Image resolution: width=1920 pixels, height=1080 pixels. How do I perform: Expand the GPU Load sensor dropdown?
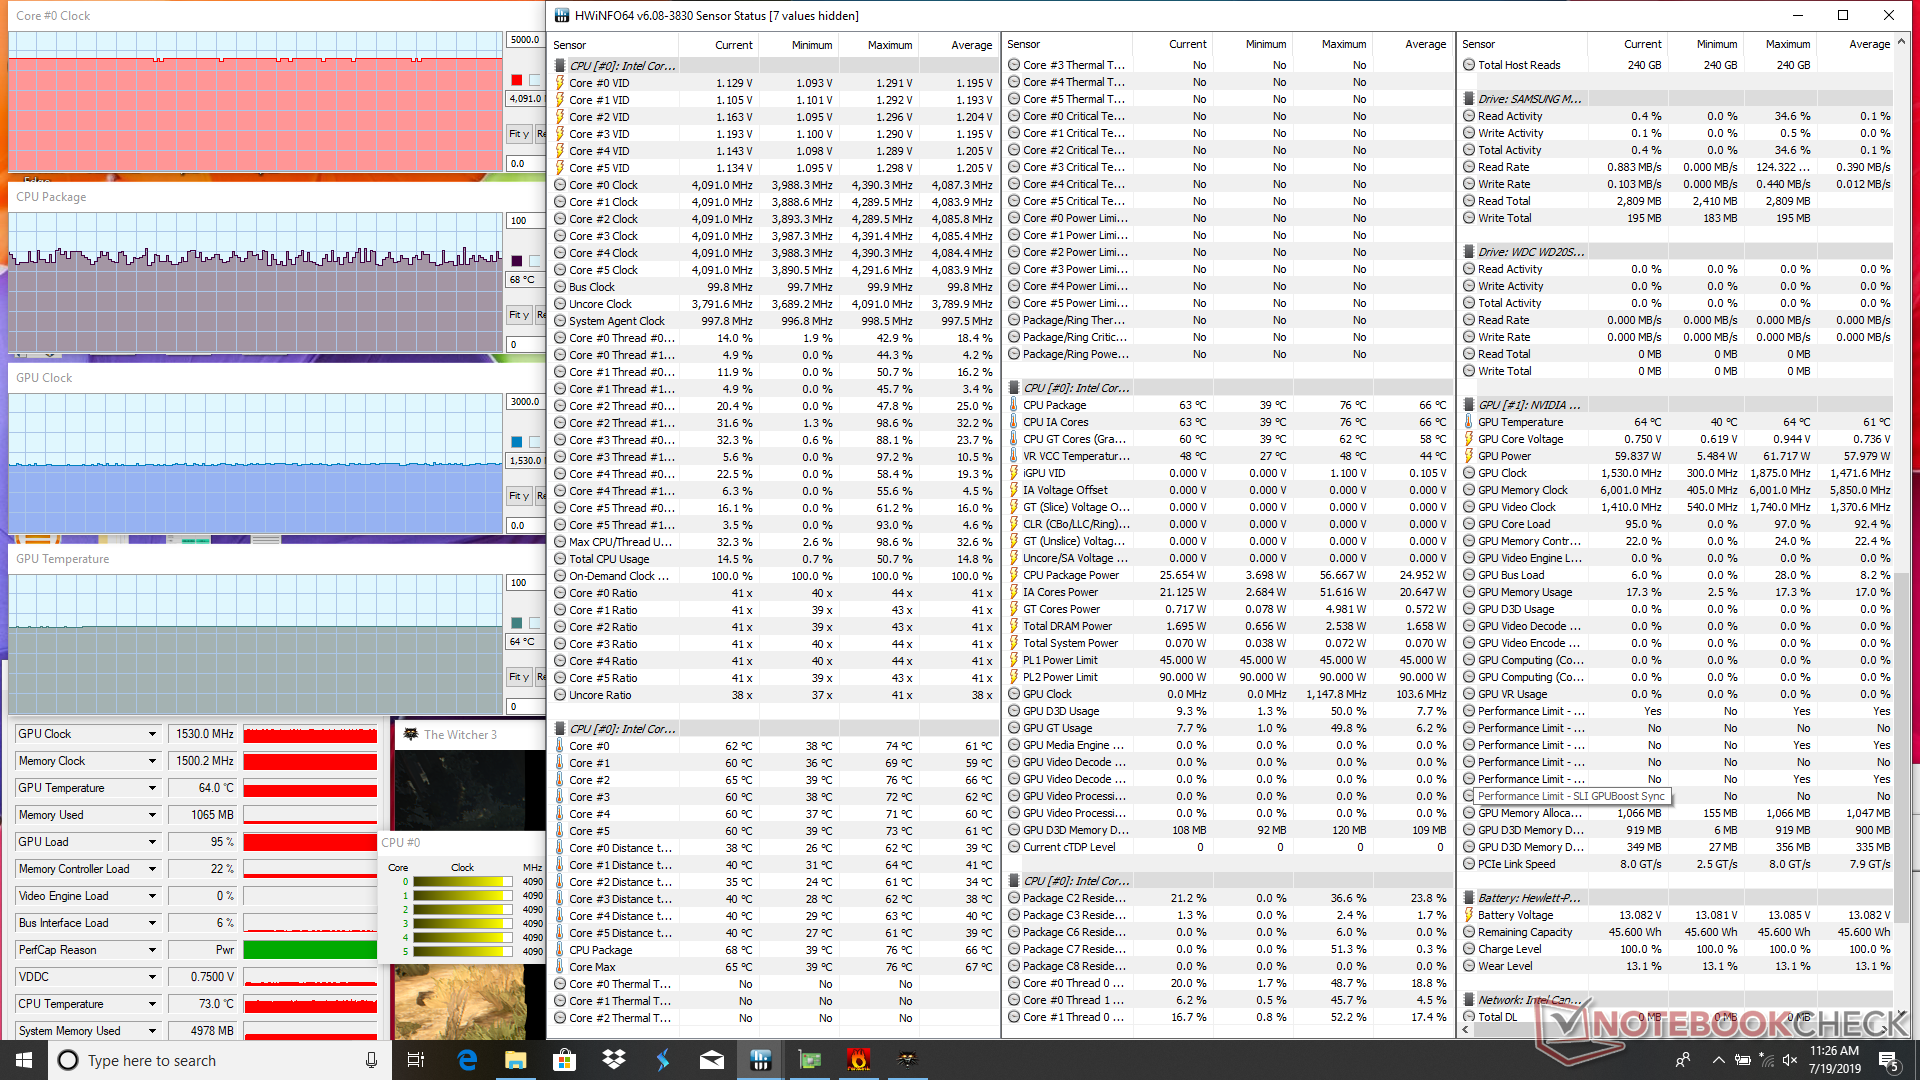coord(152,842)
